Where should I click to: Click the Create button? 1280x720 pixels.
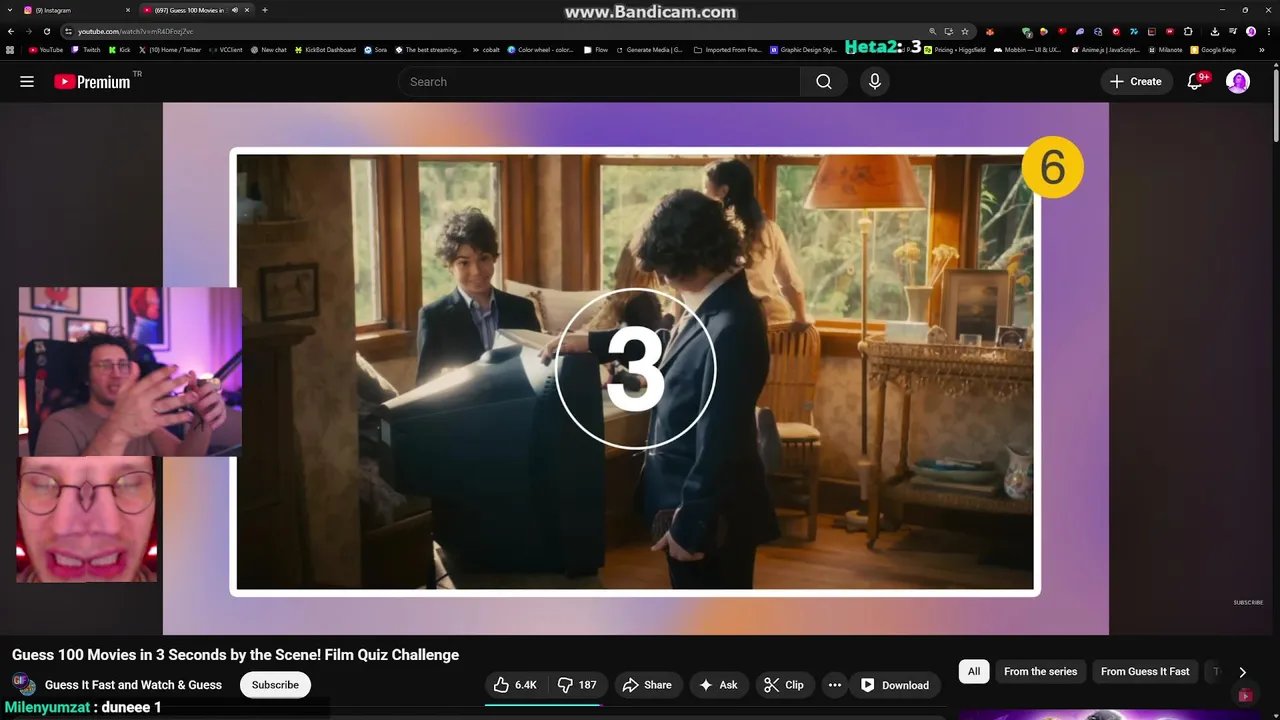[1136, 82]
